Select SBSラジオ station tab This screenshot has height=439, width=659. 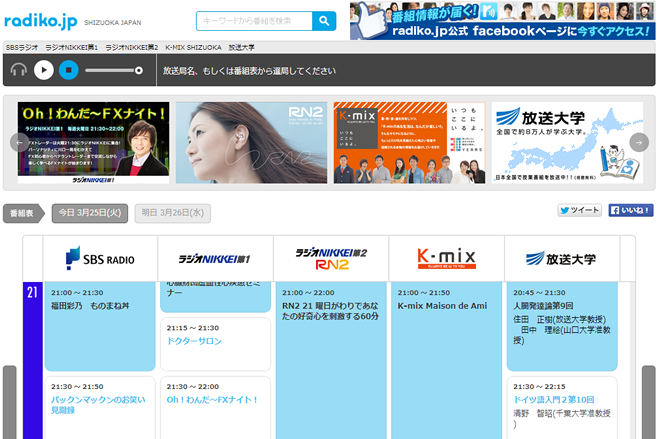point(22,47)
